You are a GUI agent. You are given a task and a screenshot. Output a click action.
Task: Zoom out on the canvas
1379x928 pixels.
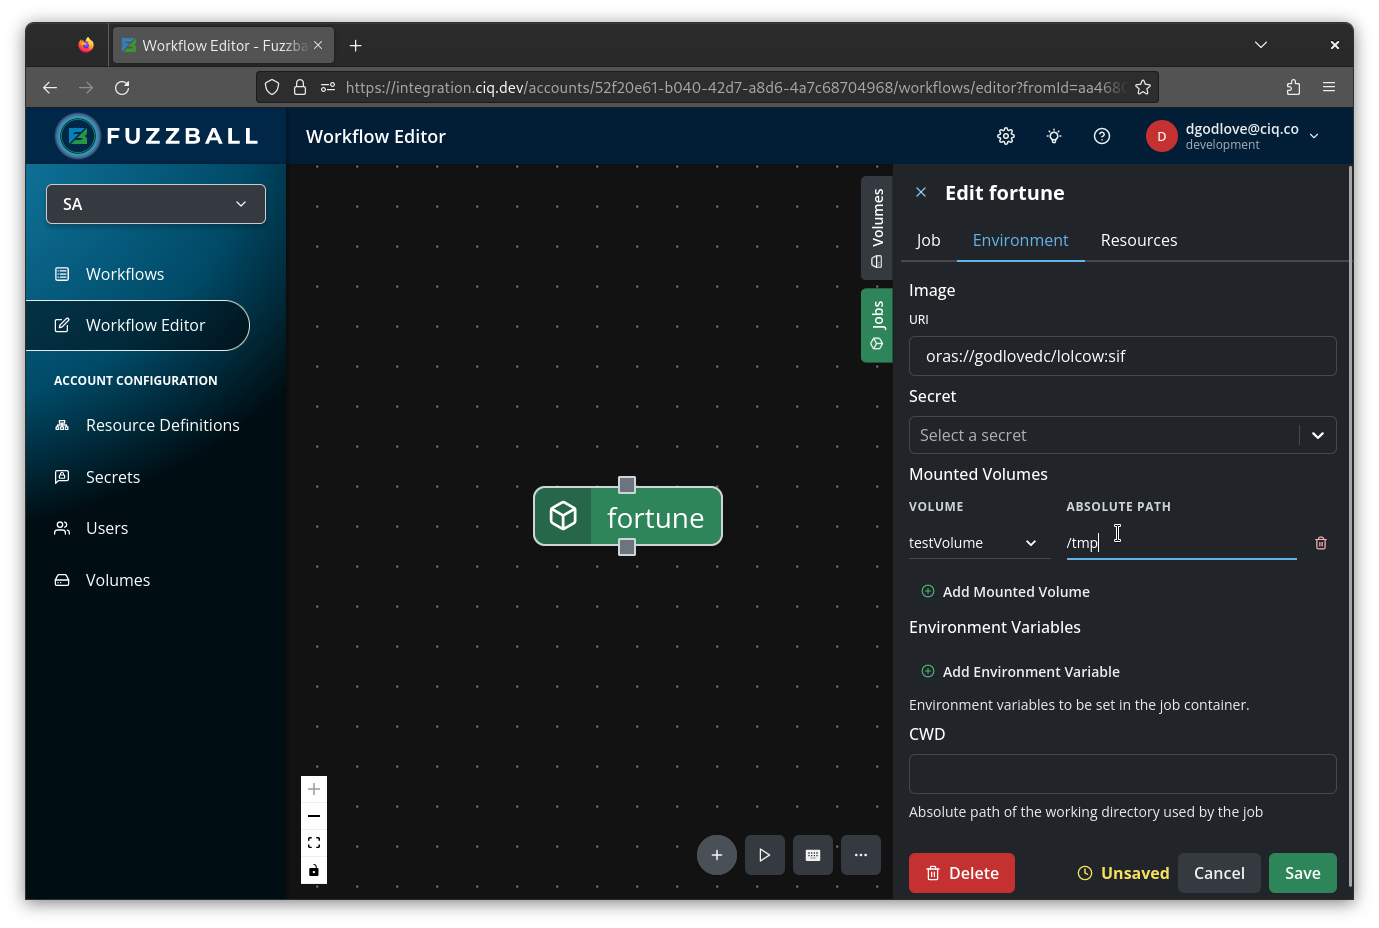point(314,816)
